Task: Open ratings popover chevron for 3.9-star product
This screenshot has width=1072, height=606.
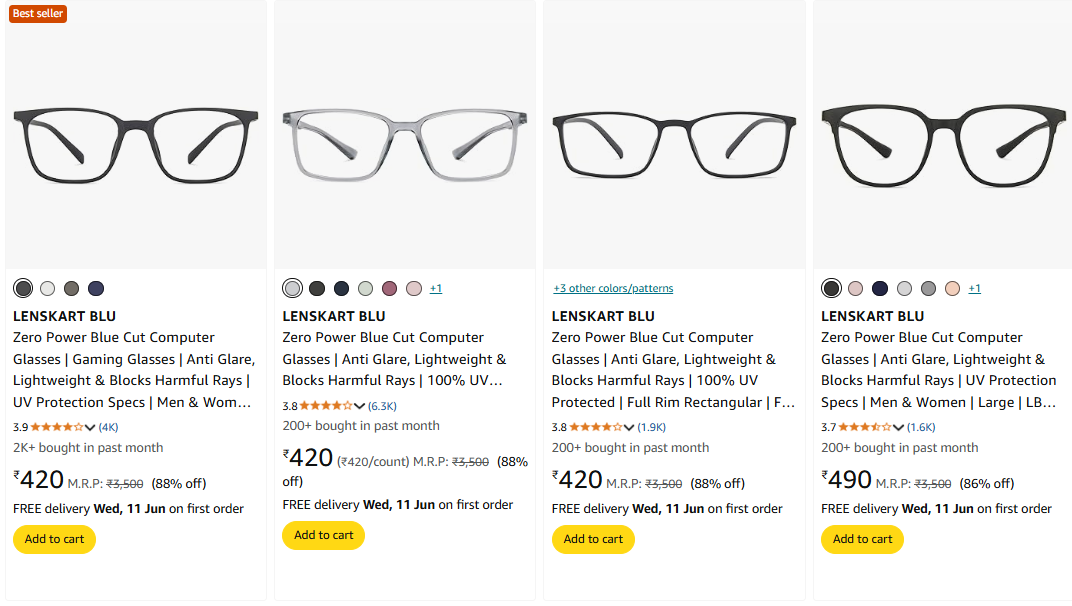Action: coord(90,427)
